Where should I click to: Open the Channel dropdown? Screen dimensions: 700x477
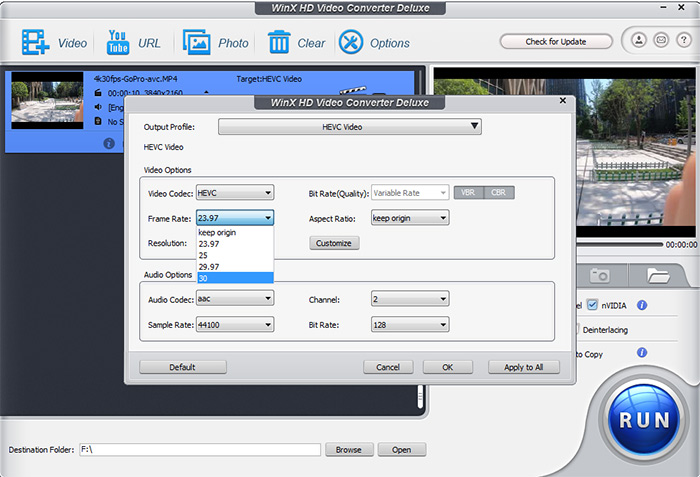(410, 299)
